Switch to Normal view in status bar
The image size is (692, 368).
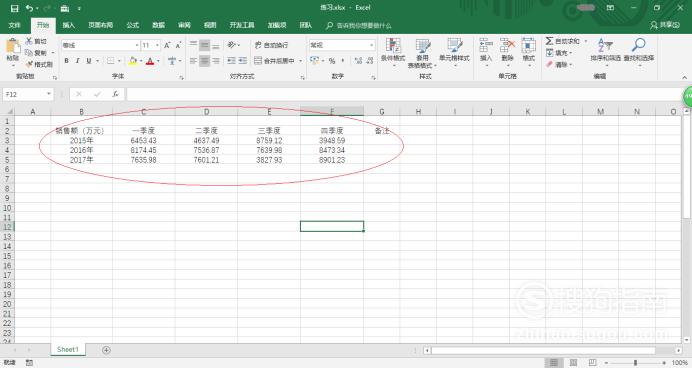point(553,363)
